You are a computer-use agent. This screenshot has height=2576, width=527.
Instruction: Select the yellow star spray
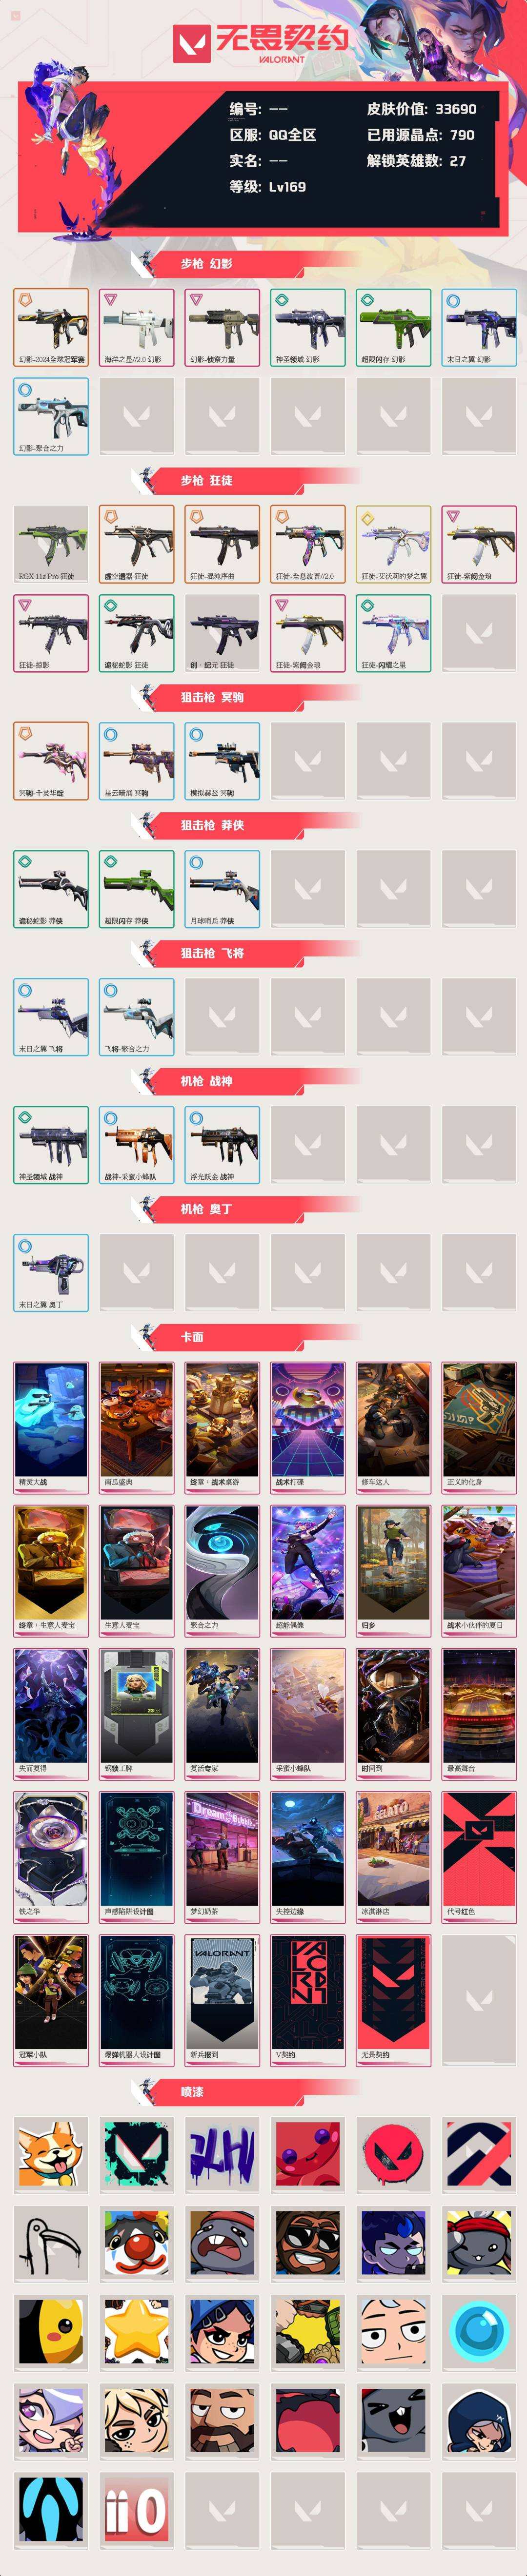point(137,2330)
